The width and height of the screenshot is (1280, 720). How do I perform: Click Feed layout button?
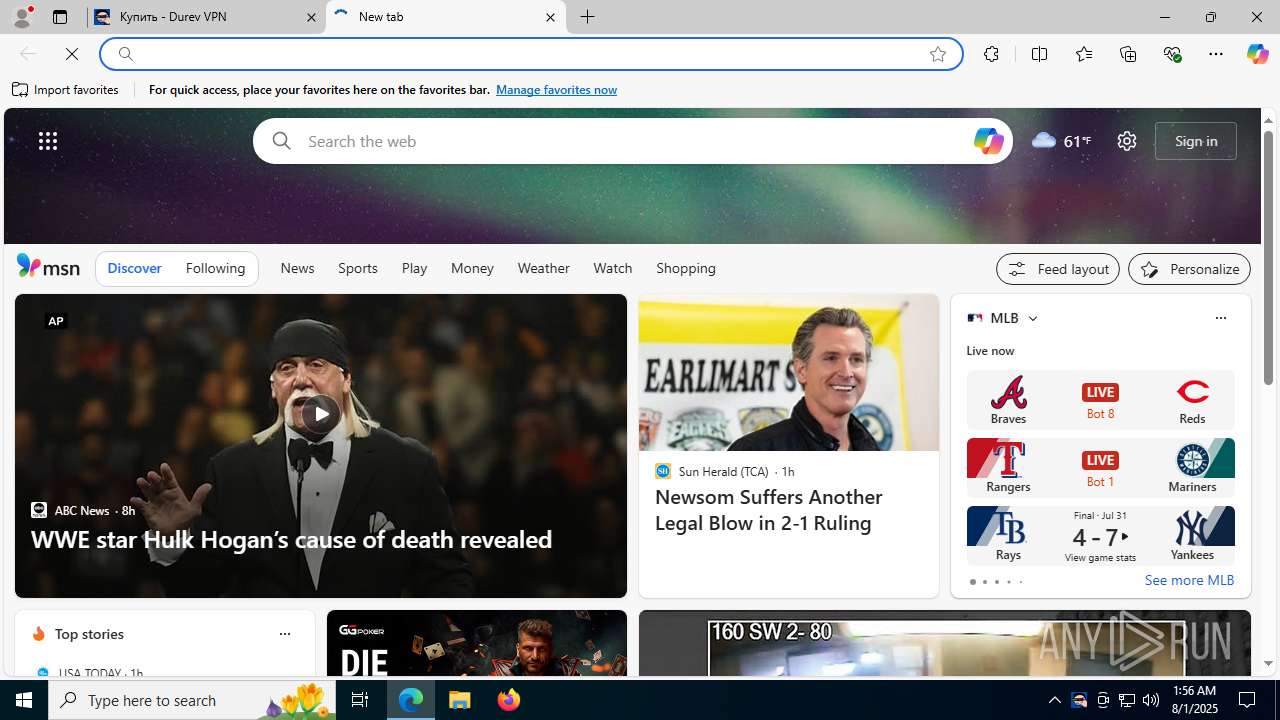[x=1057, y=269]
